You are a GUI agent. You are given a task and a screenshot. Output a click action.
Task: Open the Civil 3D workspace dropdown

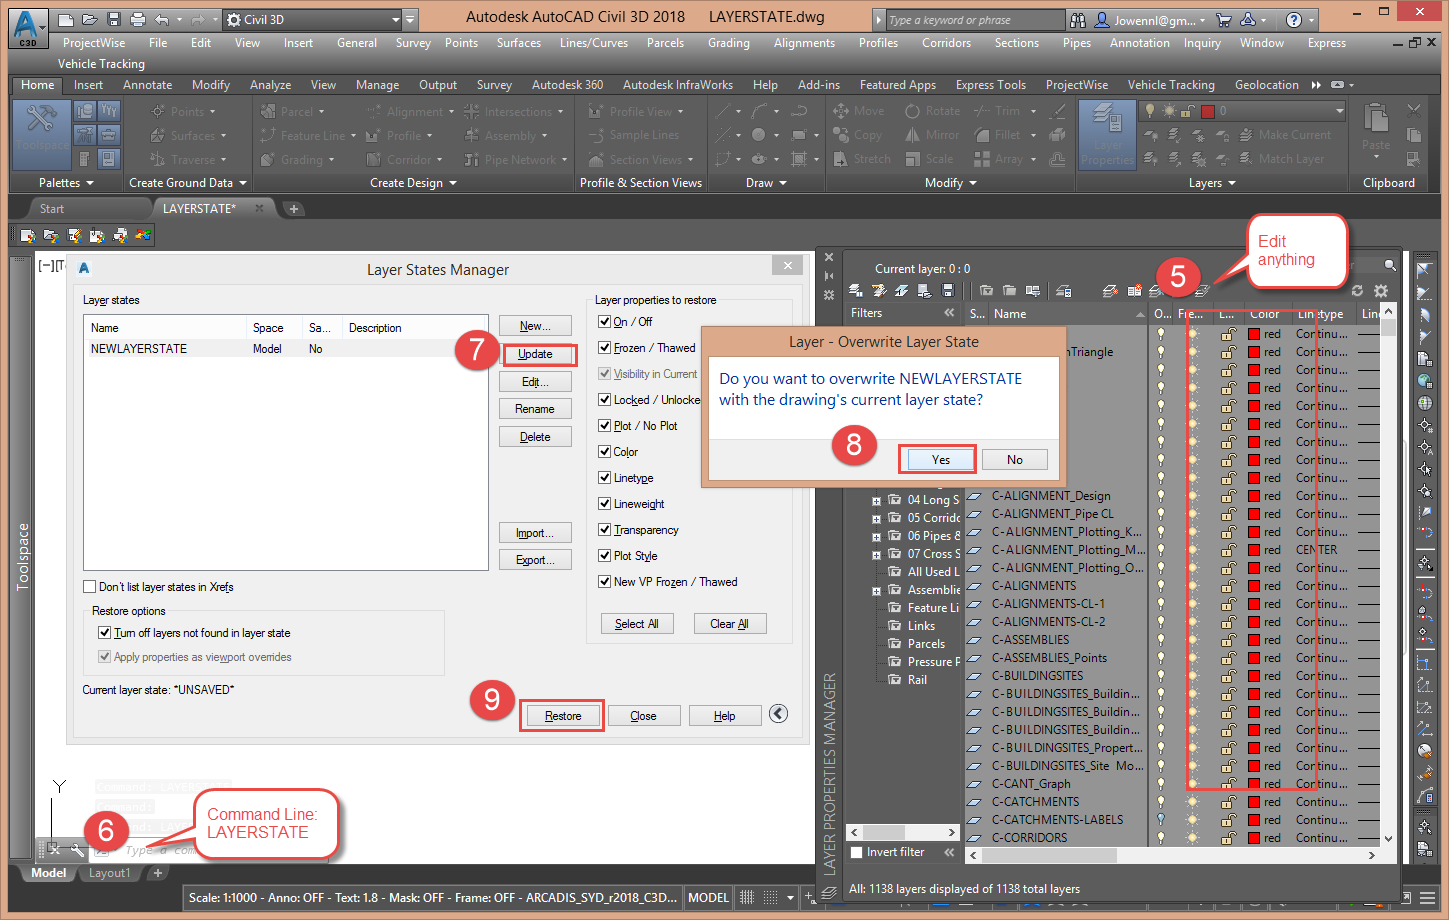pos(312,19)
